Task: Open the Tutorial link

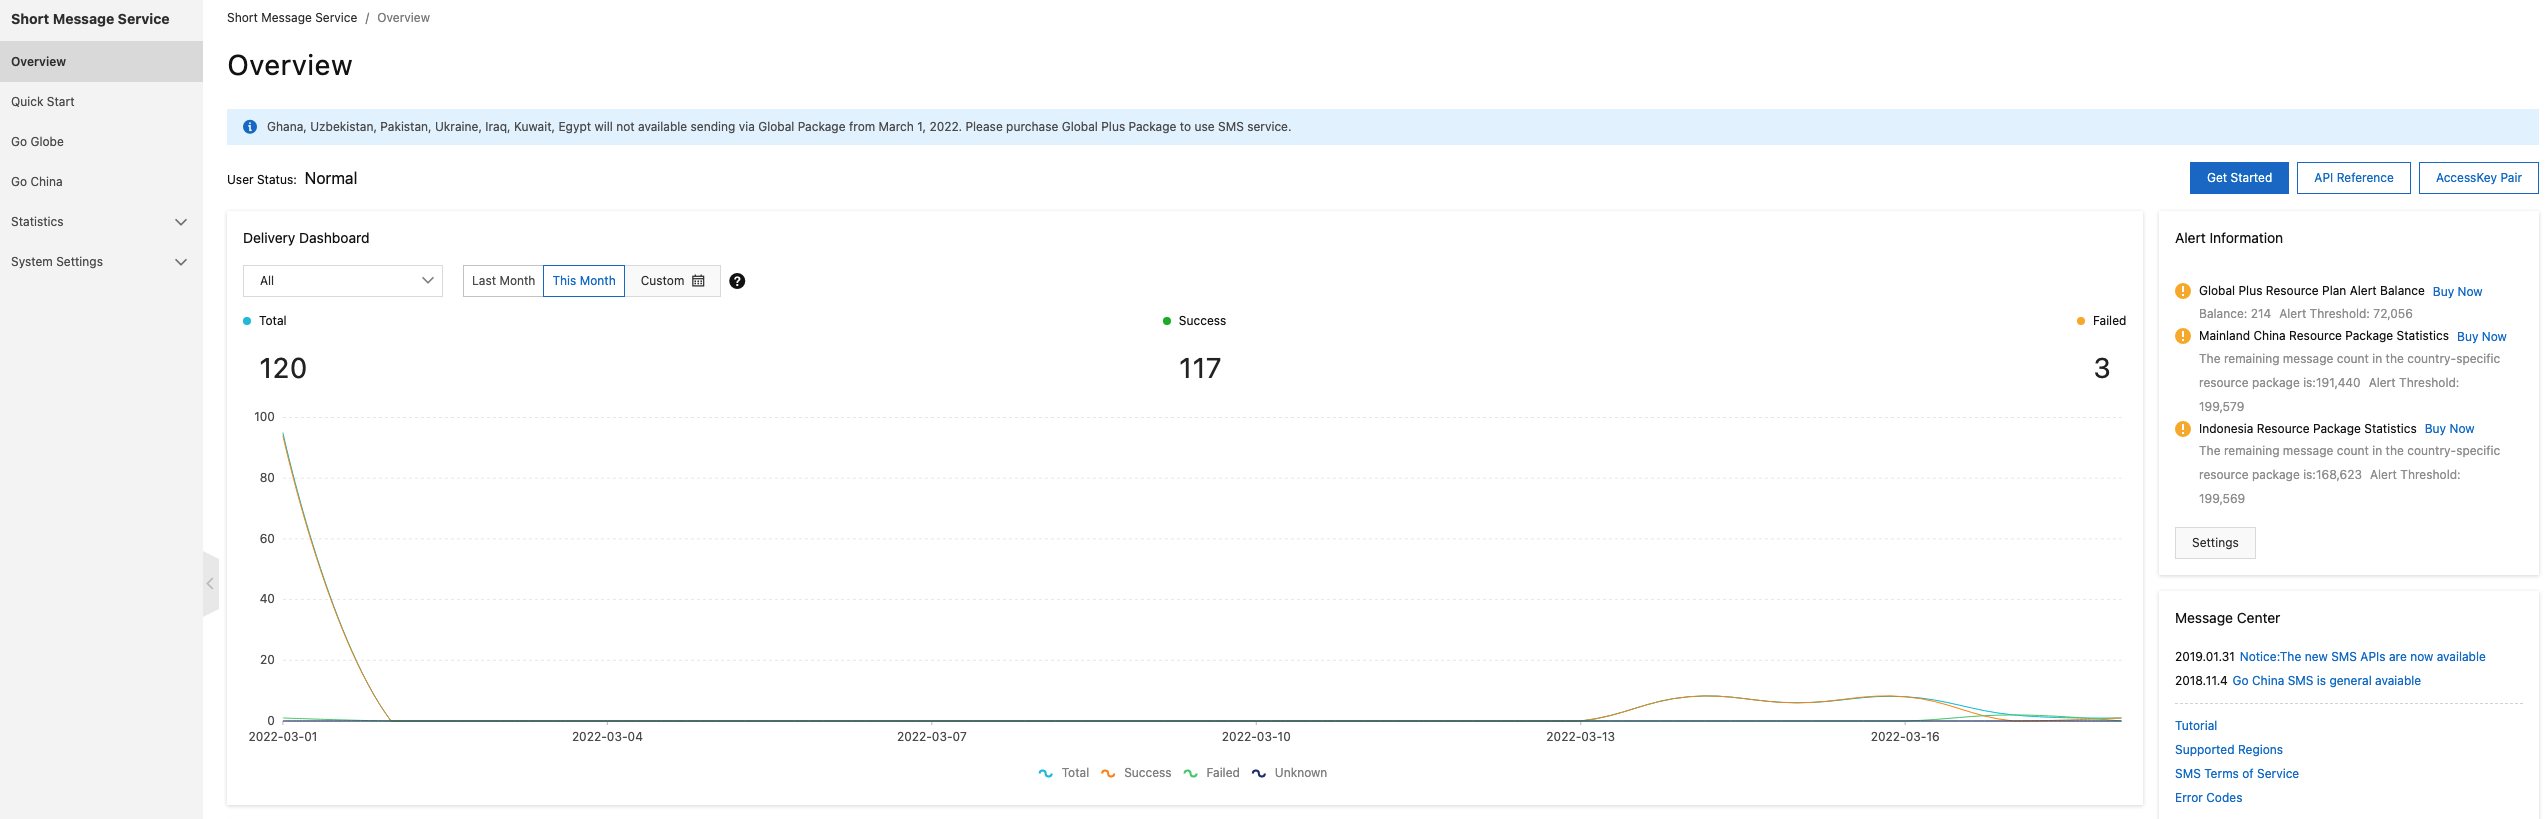Action: pos(2195,726)
